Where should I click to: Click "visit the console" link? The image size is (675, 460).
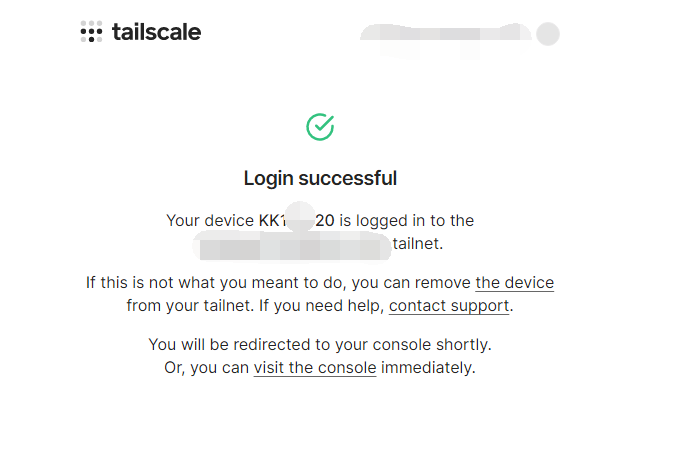(315, 368)
